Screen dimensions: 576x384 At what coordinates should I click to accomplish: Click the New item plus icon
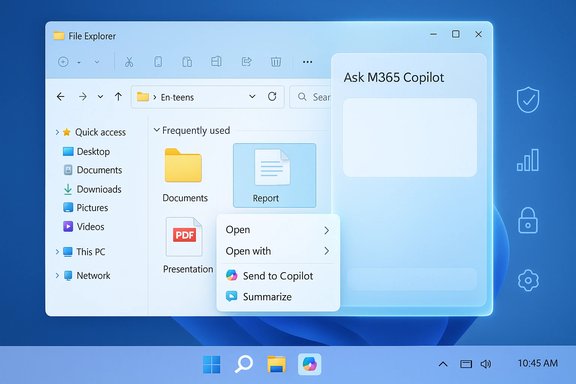[63, 62]
